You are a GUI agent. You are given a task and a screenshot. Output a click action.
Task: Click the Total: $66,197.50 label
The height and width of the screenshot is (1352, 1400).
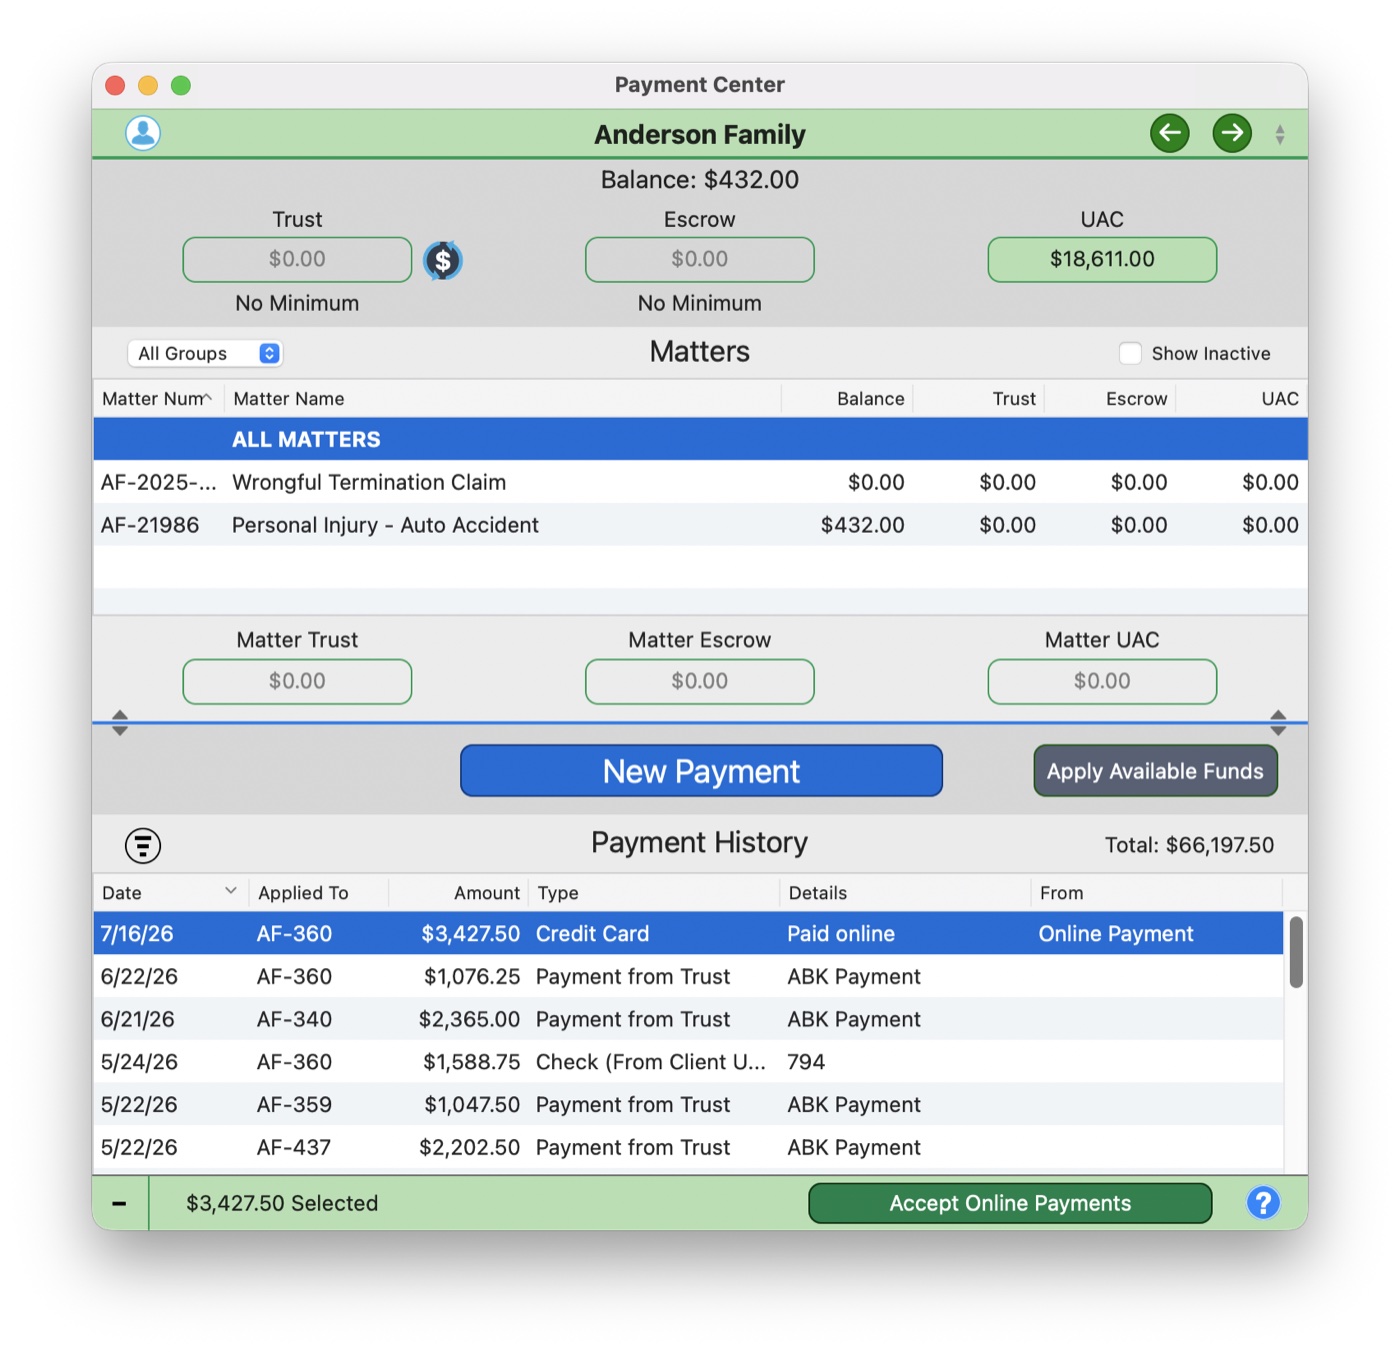(1189, 846)
